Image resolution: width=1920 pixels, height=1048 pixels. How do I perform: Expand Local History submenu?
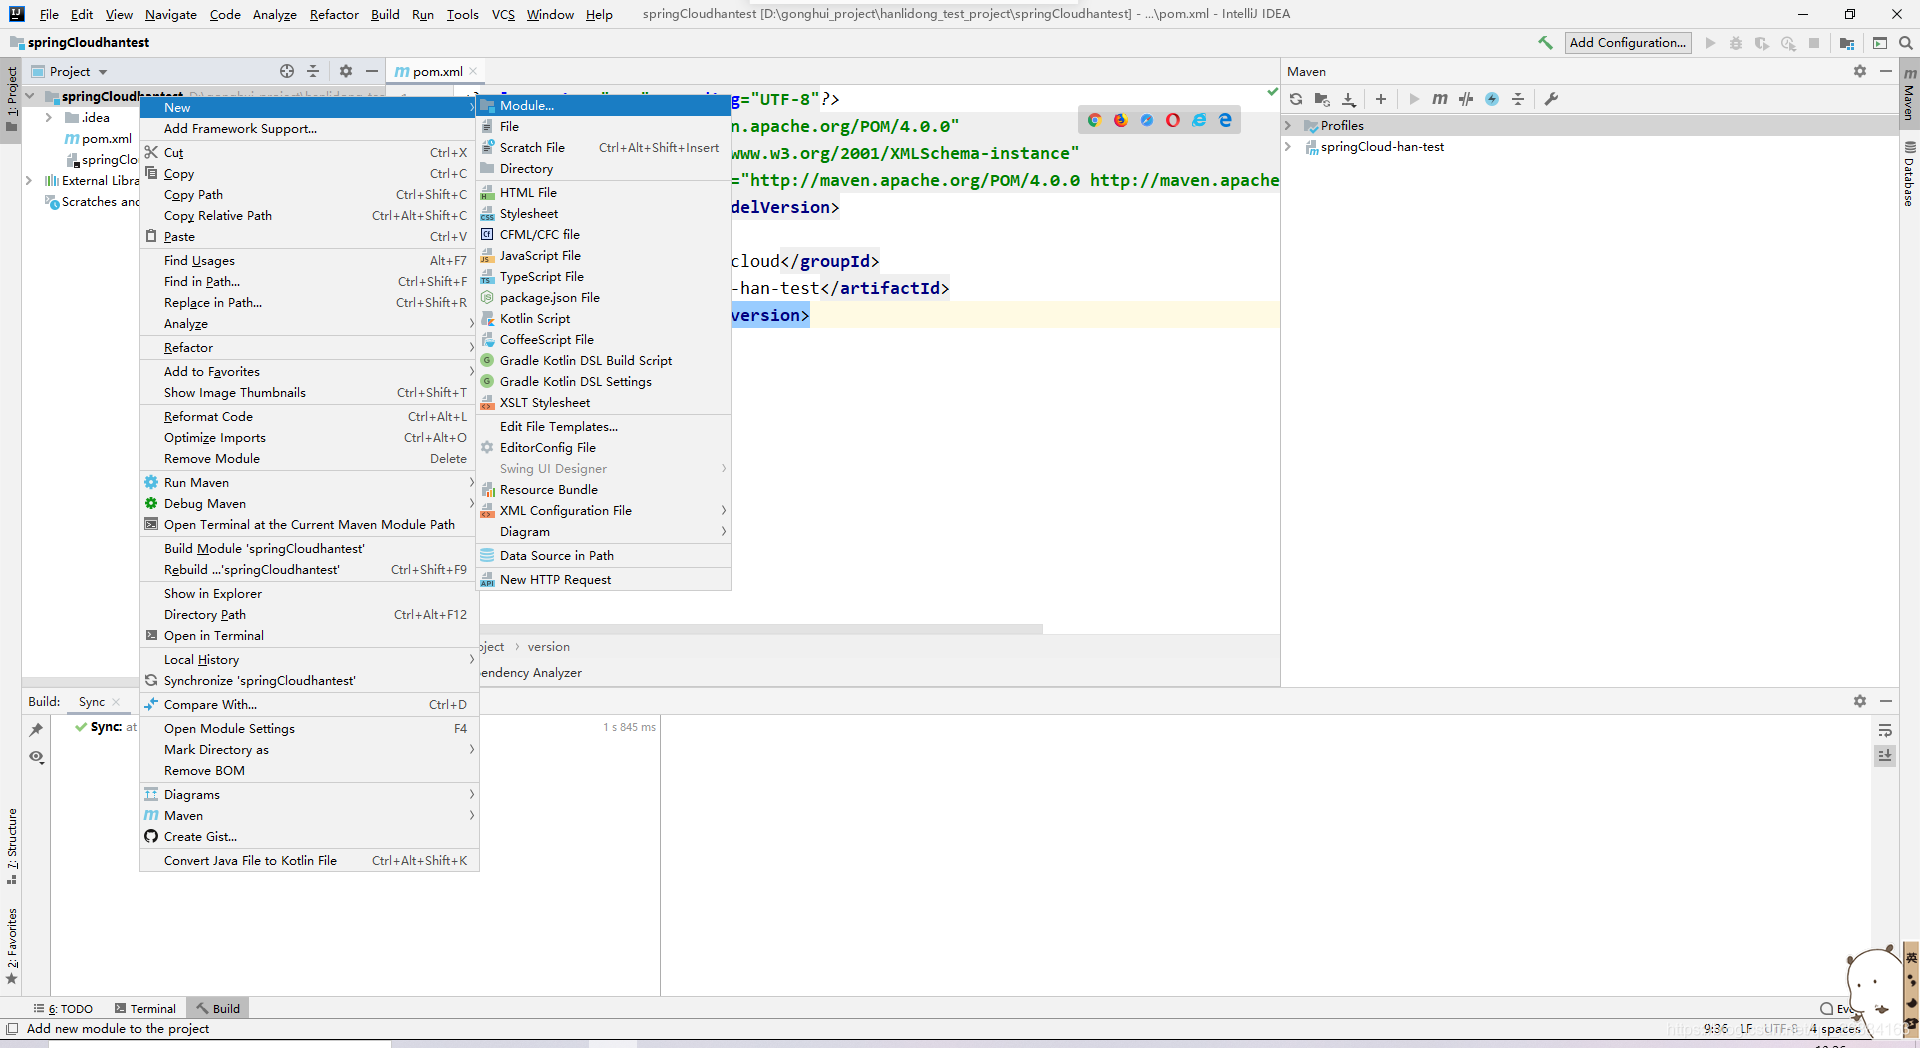[x=309, y=659]
